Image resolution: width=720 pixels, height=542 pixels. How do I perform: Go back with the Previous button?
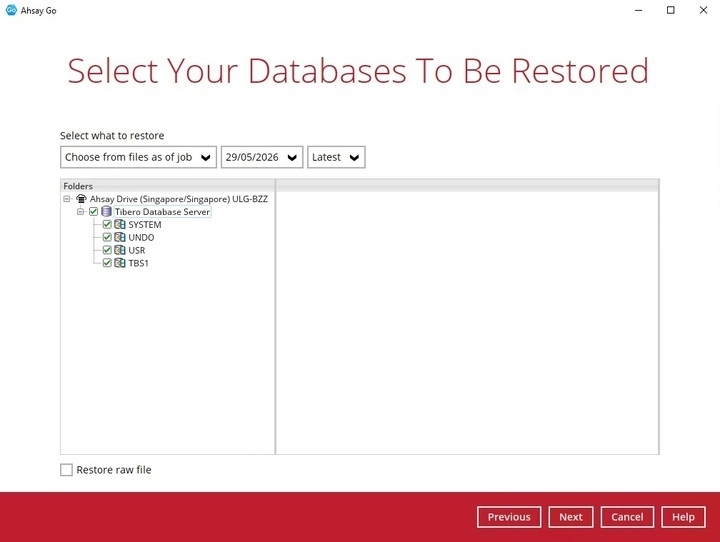(509, 517)
